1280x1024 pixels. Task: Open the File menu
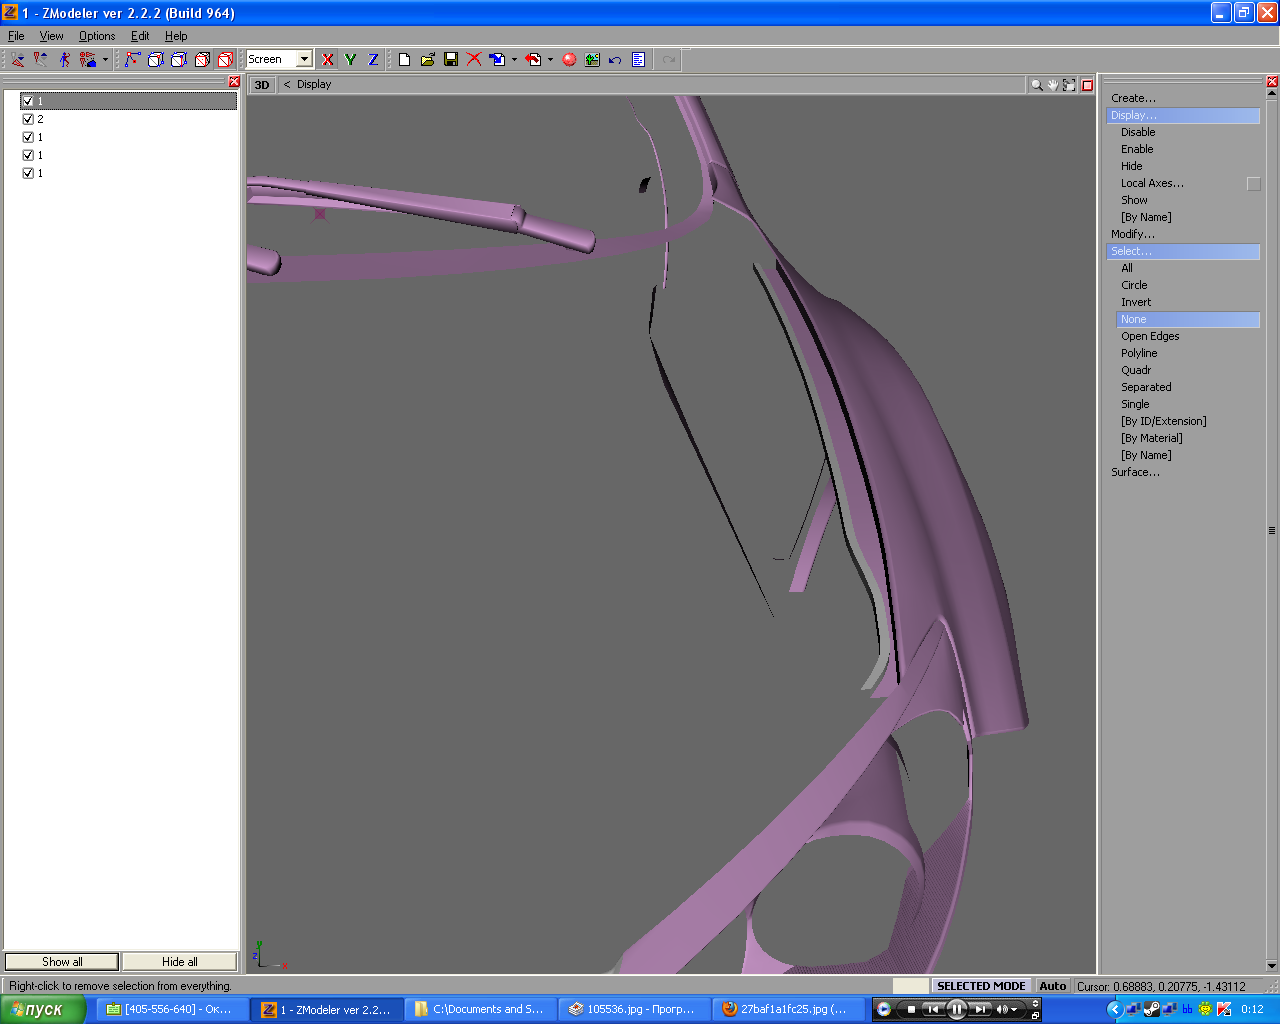click(x=16, y=36)
